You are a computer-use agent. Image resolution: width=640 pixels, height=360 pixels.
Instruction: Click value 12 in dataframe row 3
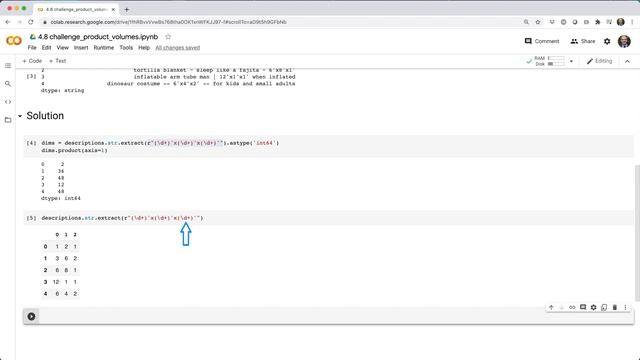pos(56,282)
